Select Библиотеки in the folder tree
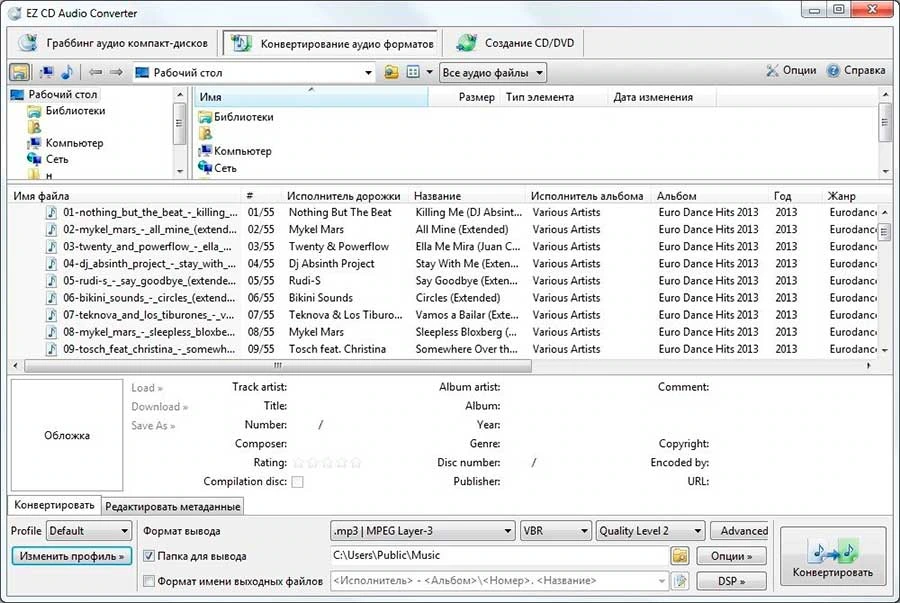 coord(75,111)
